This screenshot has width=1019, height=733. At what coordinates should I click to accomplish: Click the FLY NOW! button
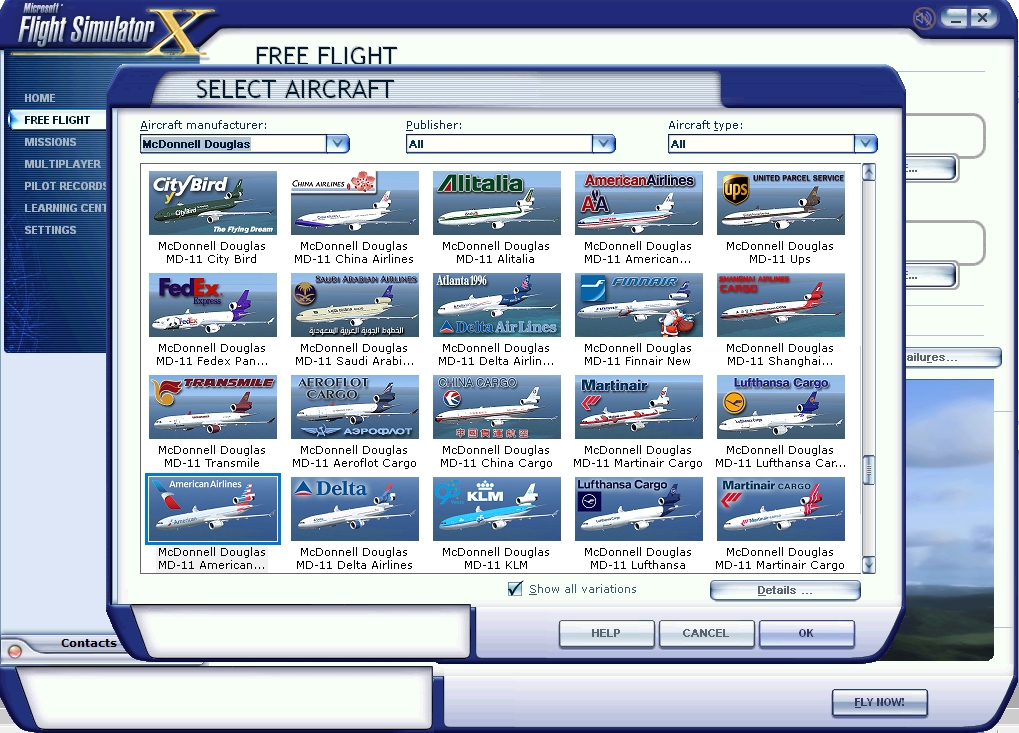click(x=879, y=702)
